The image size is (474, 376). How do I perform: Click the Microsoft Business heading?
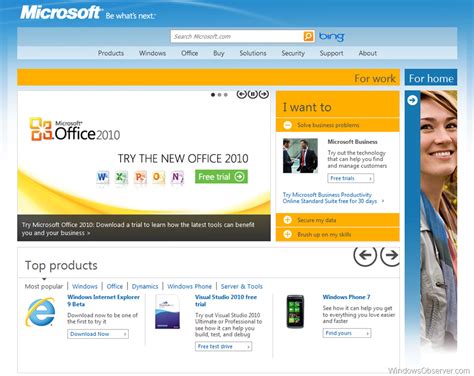click(x=352, y=142)
